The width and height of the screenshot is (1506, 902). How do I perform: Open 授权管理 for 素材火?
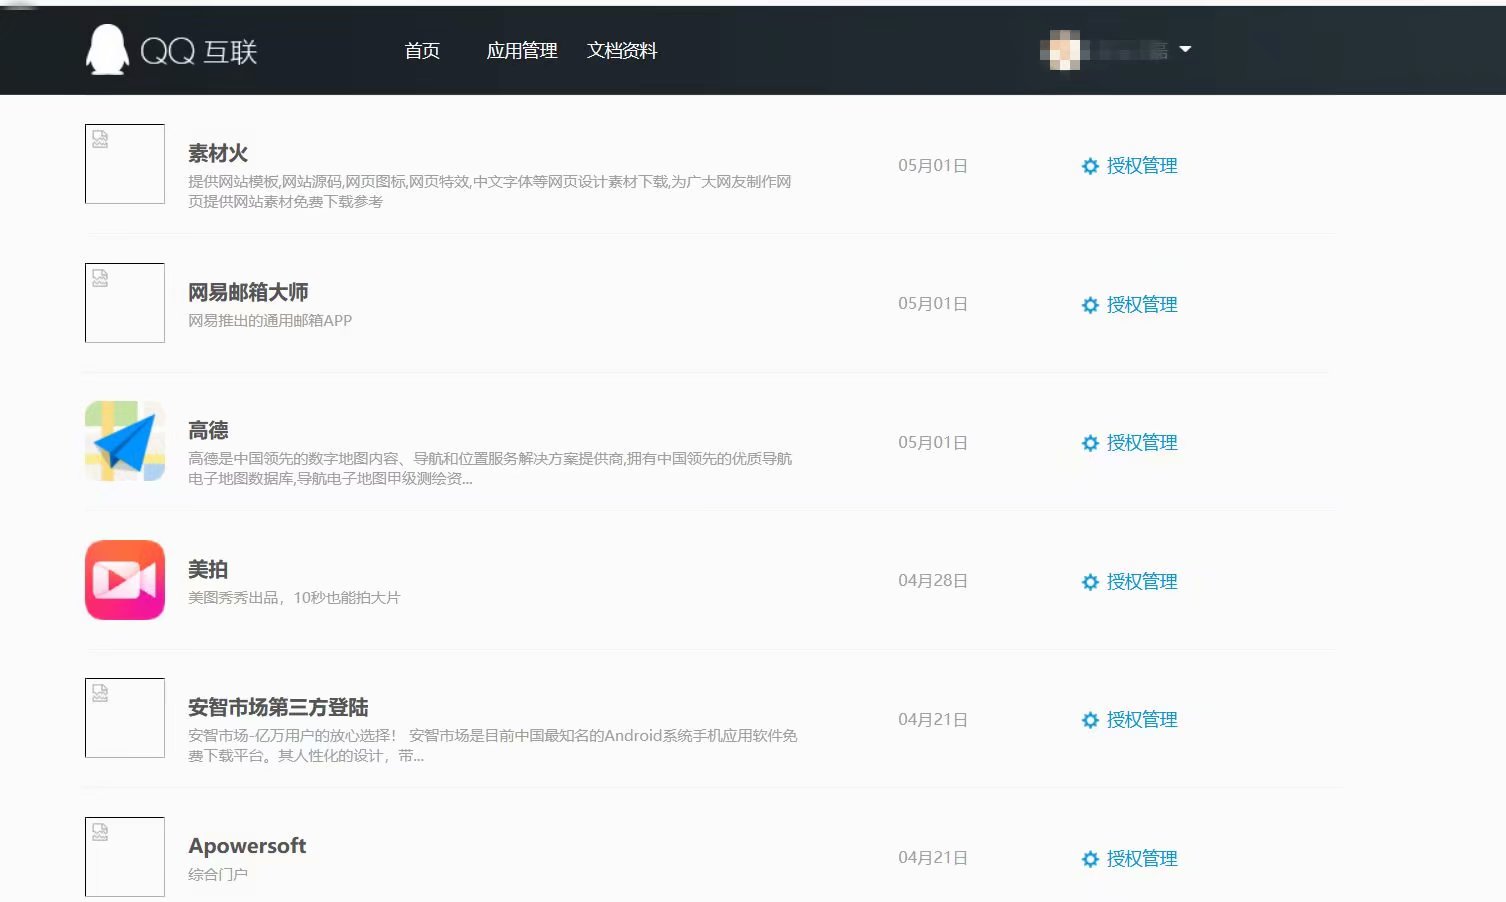[x=1142, y=166]
